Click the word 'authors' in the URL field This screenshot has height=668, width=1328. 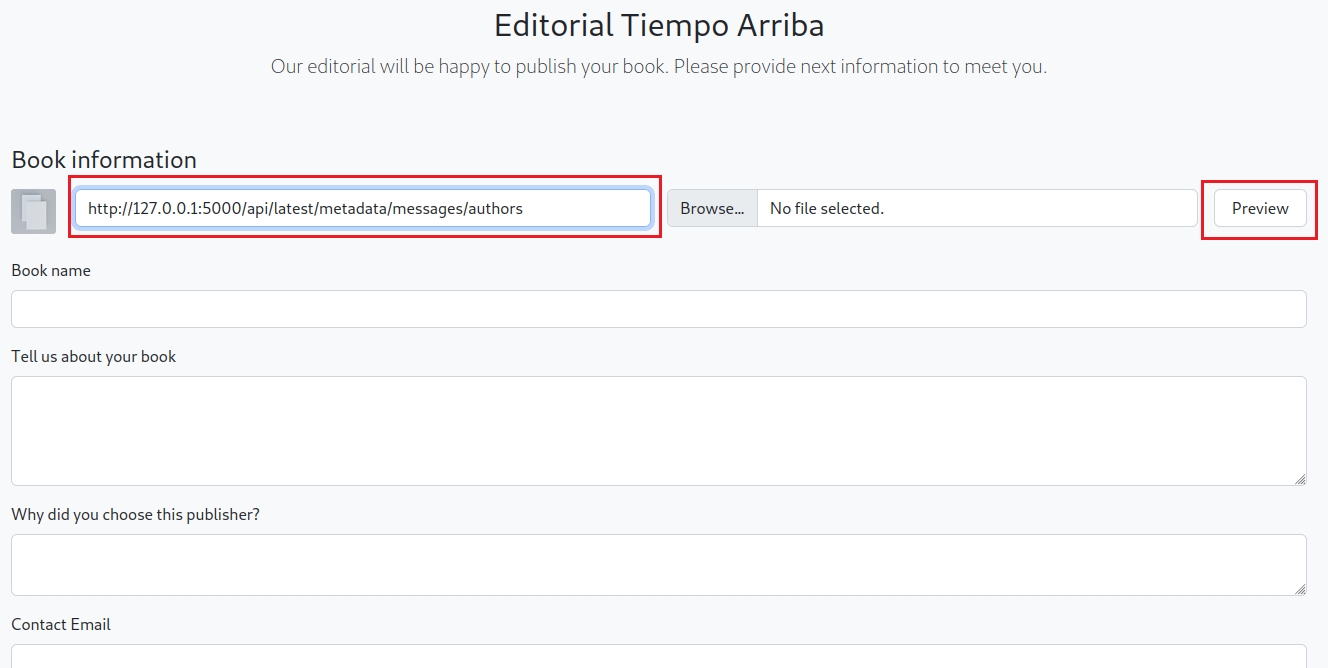(x=494, y=209)
